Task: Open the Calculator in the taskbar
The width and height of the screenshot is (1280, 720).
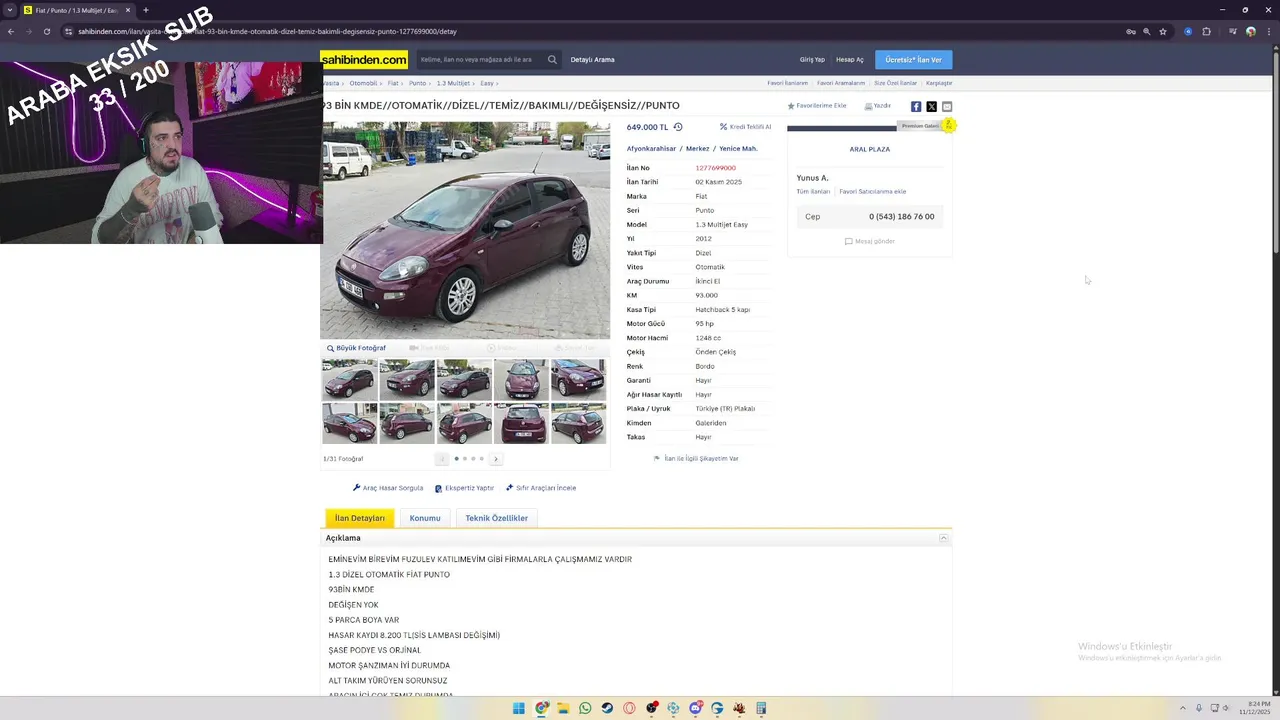Action: (x=761, y=708)
